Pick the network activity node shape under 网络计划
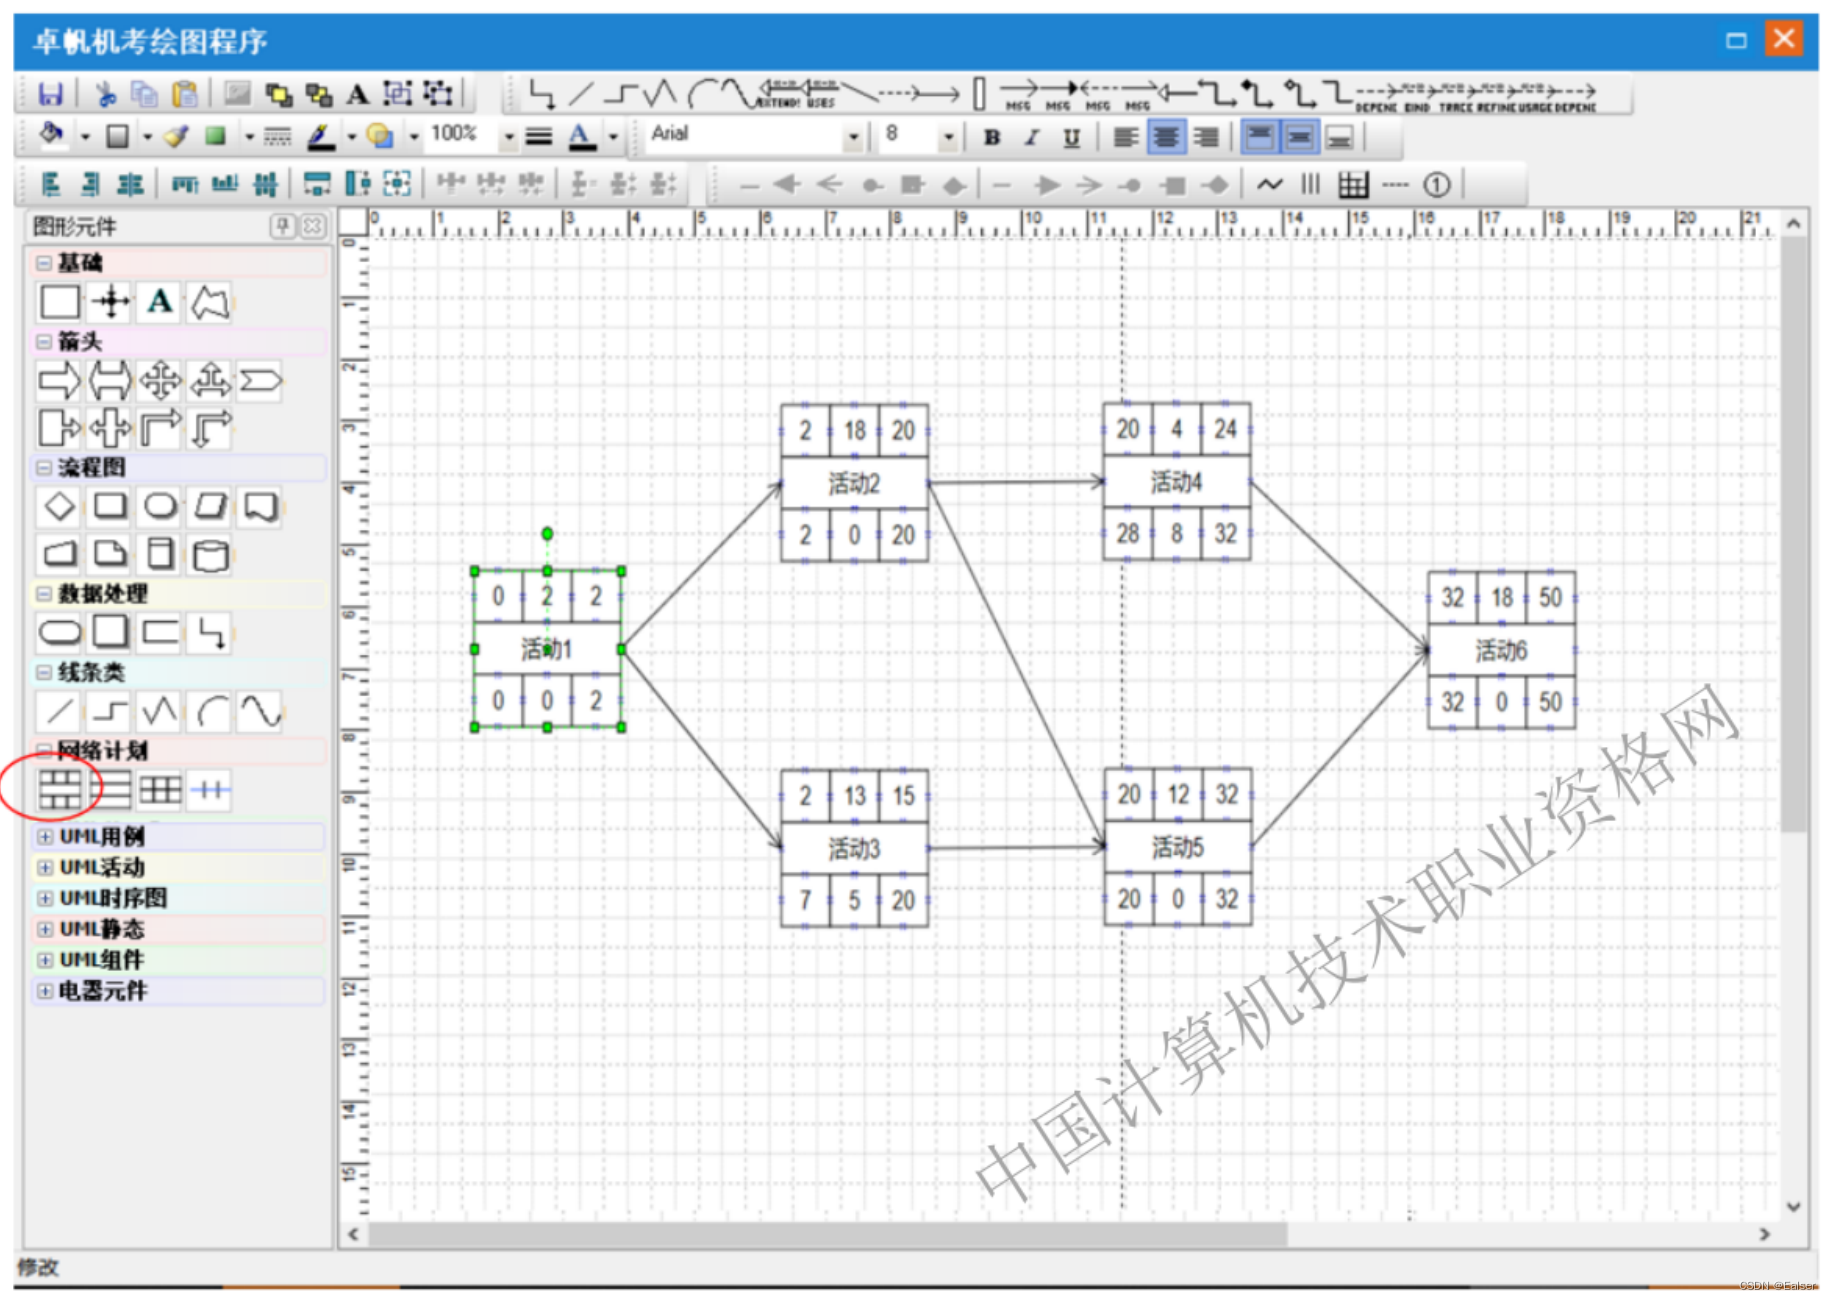 (x=59, y=790)
